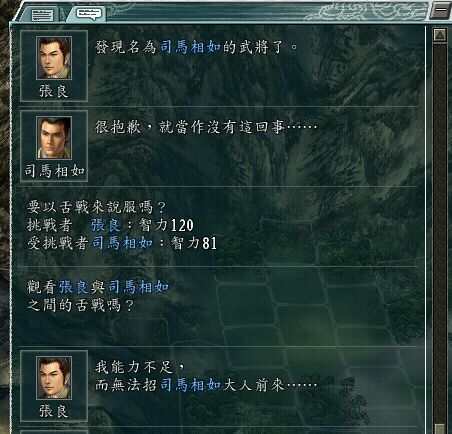
Task: Click the blue 司馬相如 name beside 受挑戰者
Action: click(x=122, y=243)
